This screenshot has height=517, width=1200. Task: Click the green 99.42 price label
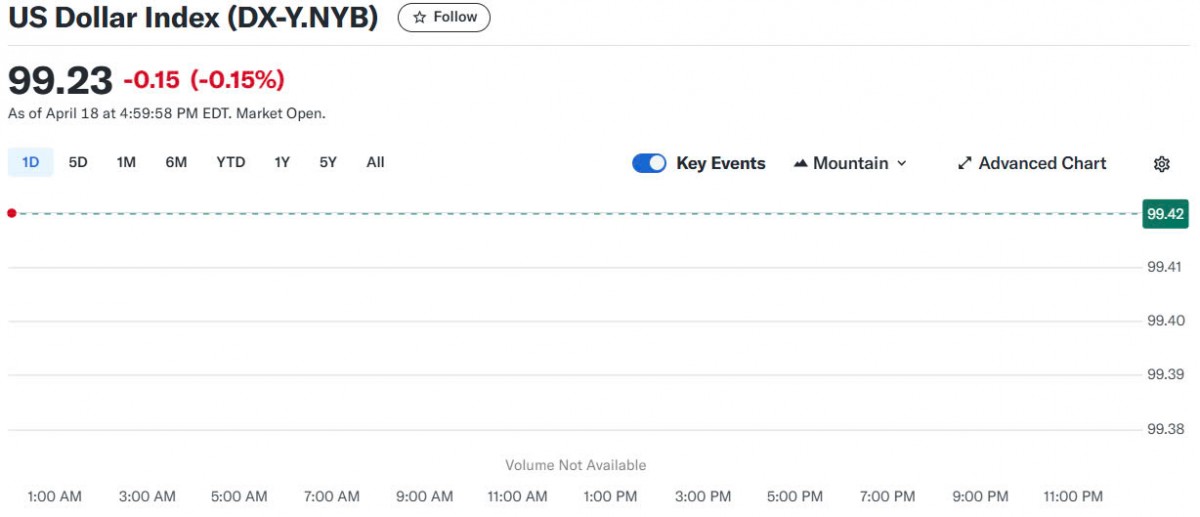[1165, 214]
